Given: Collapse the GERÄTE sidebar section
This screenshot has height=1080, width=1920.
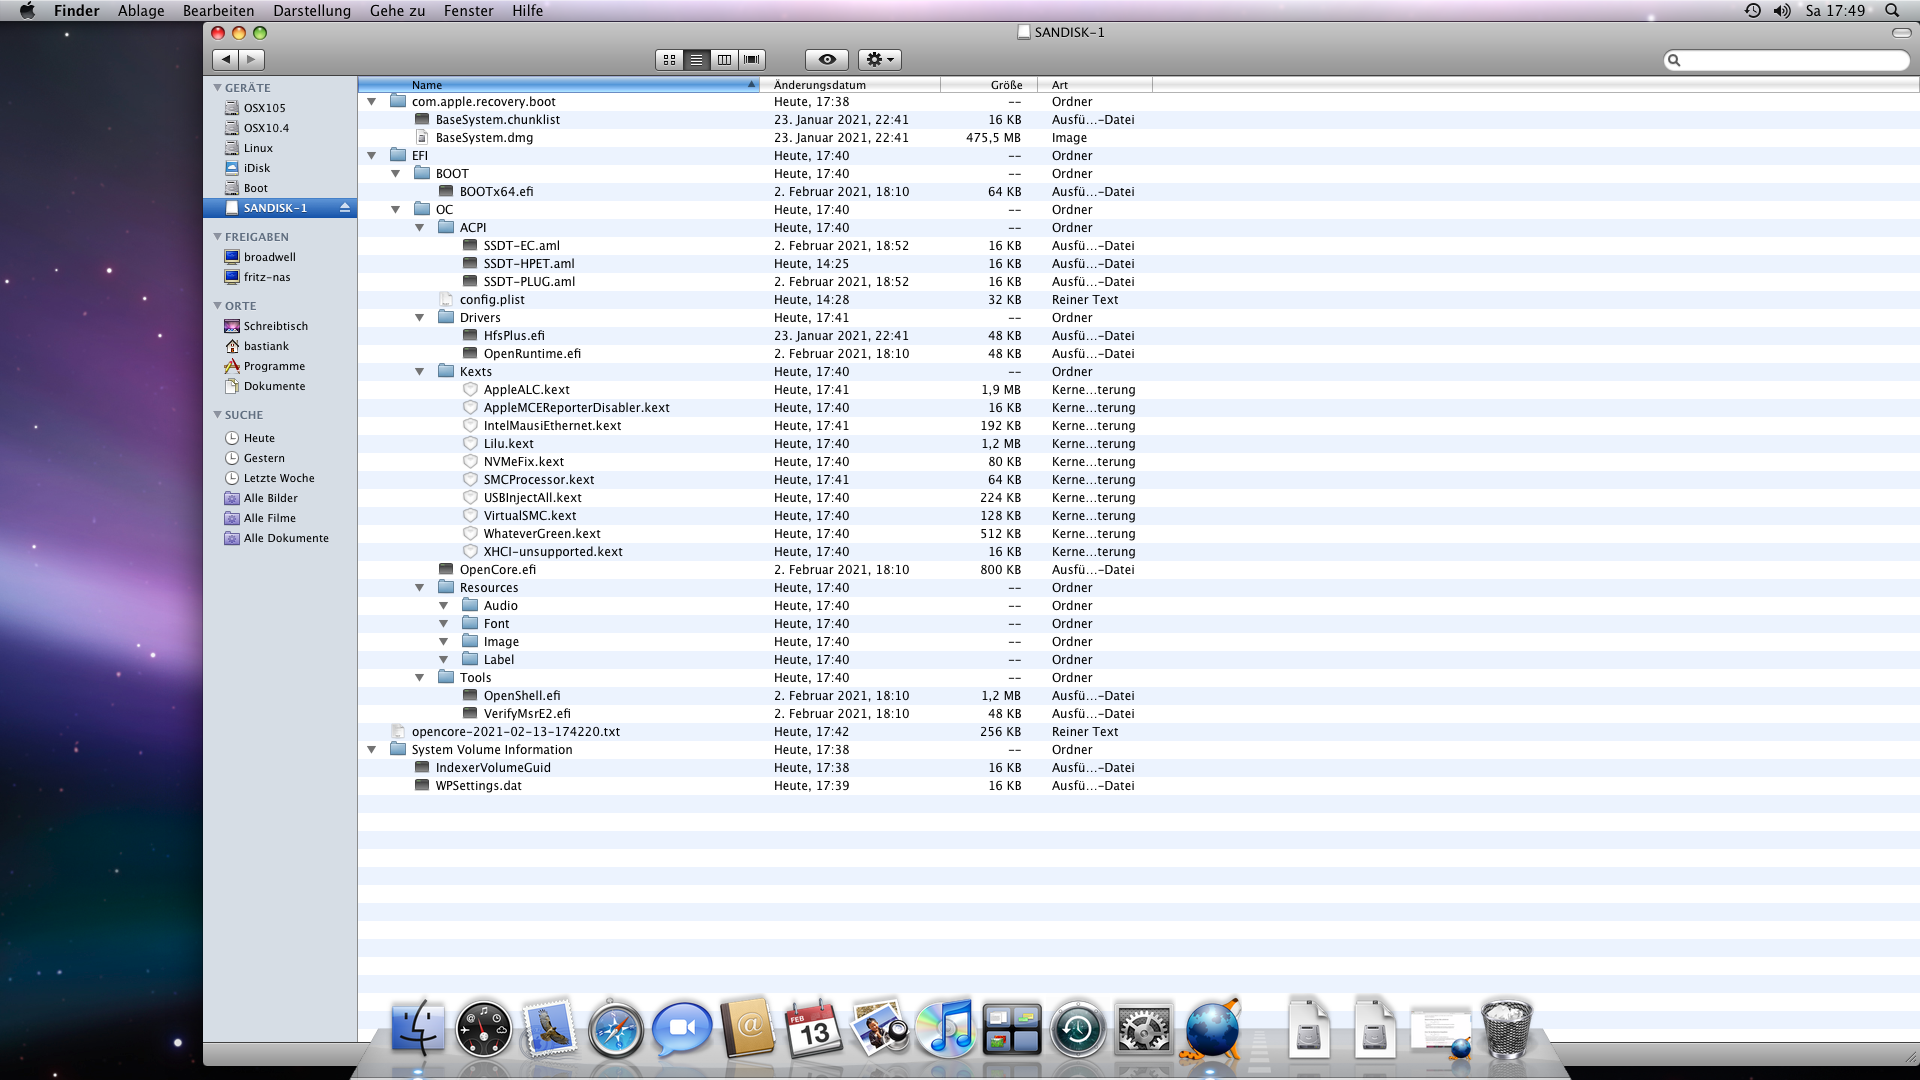Looking at the screenshot, I should (x=217, y=88).
